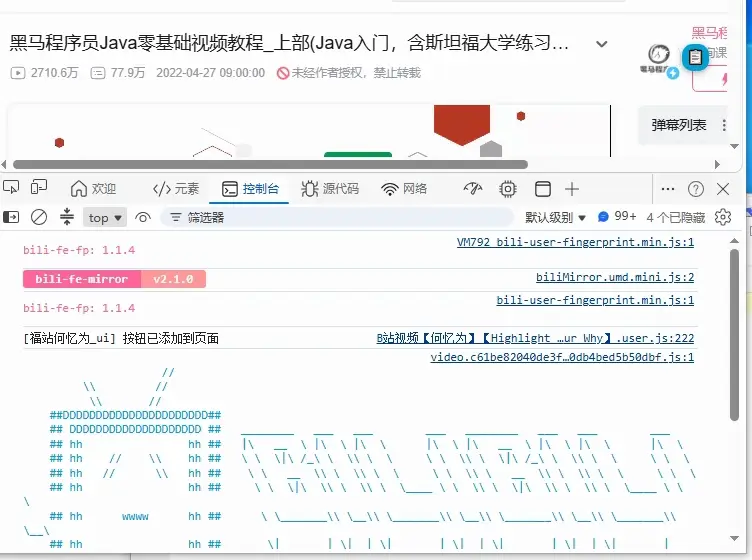Click the 2710.6万 play count
The height and width of the screenshot is (560, 752).
pos(44,73)
